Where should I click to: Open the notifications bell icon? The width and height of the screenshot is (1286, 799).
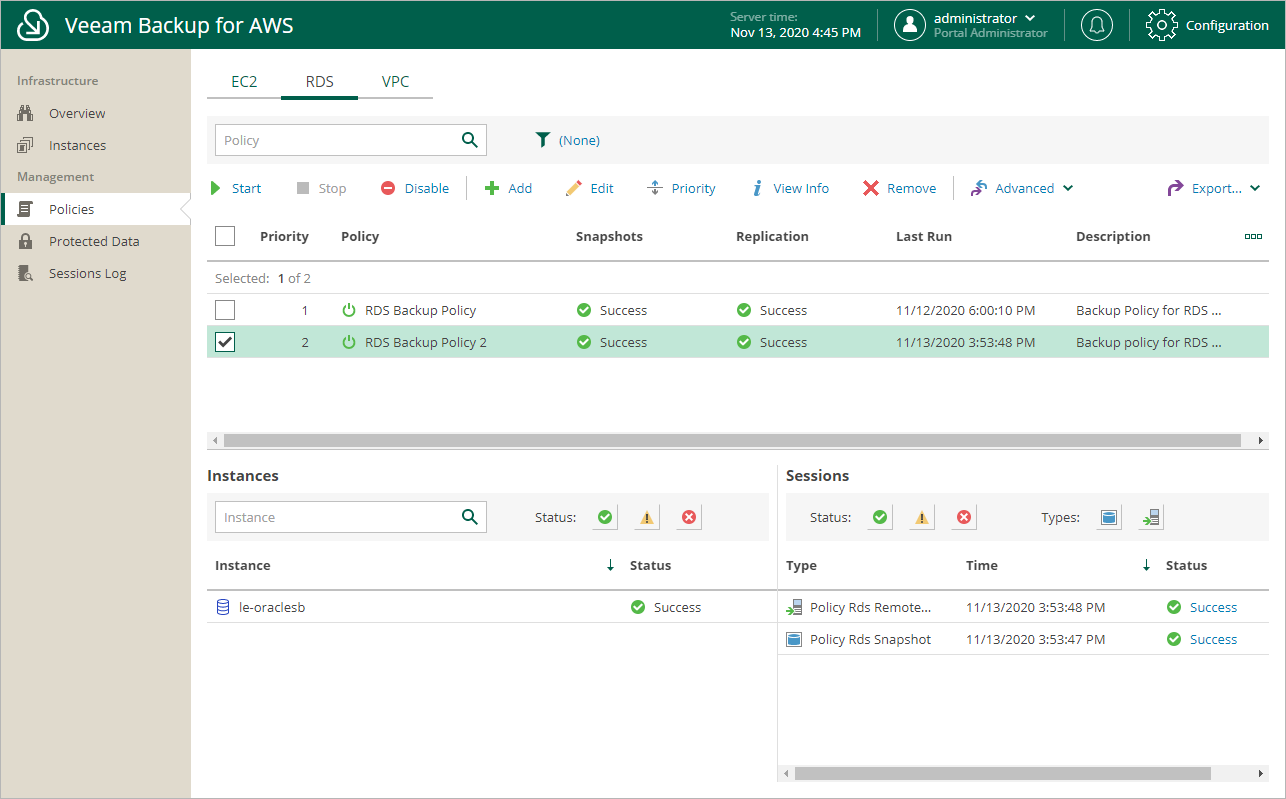coord(1097,25)
